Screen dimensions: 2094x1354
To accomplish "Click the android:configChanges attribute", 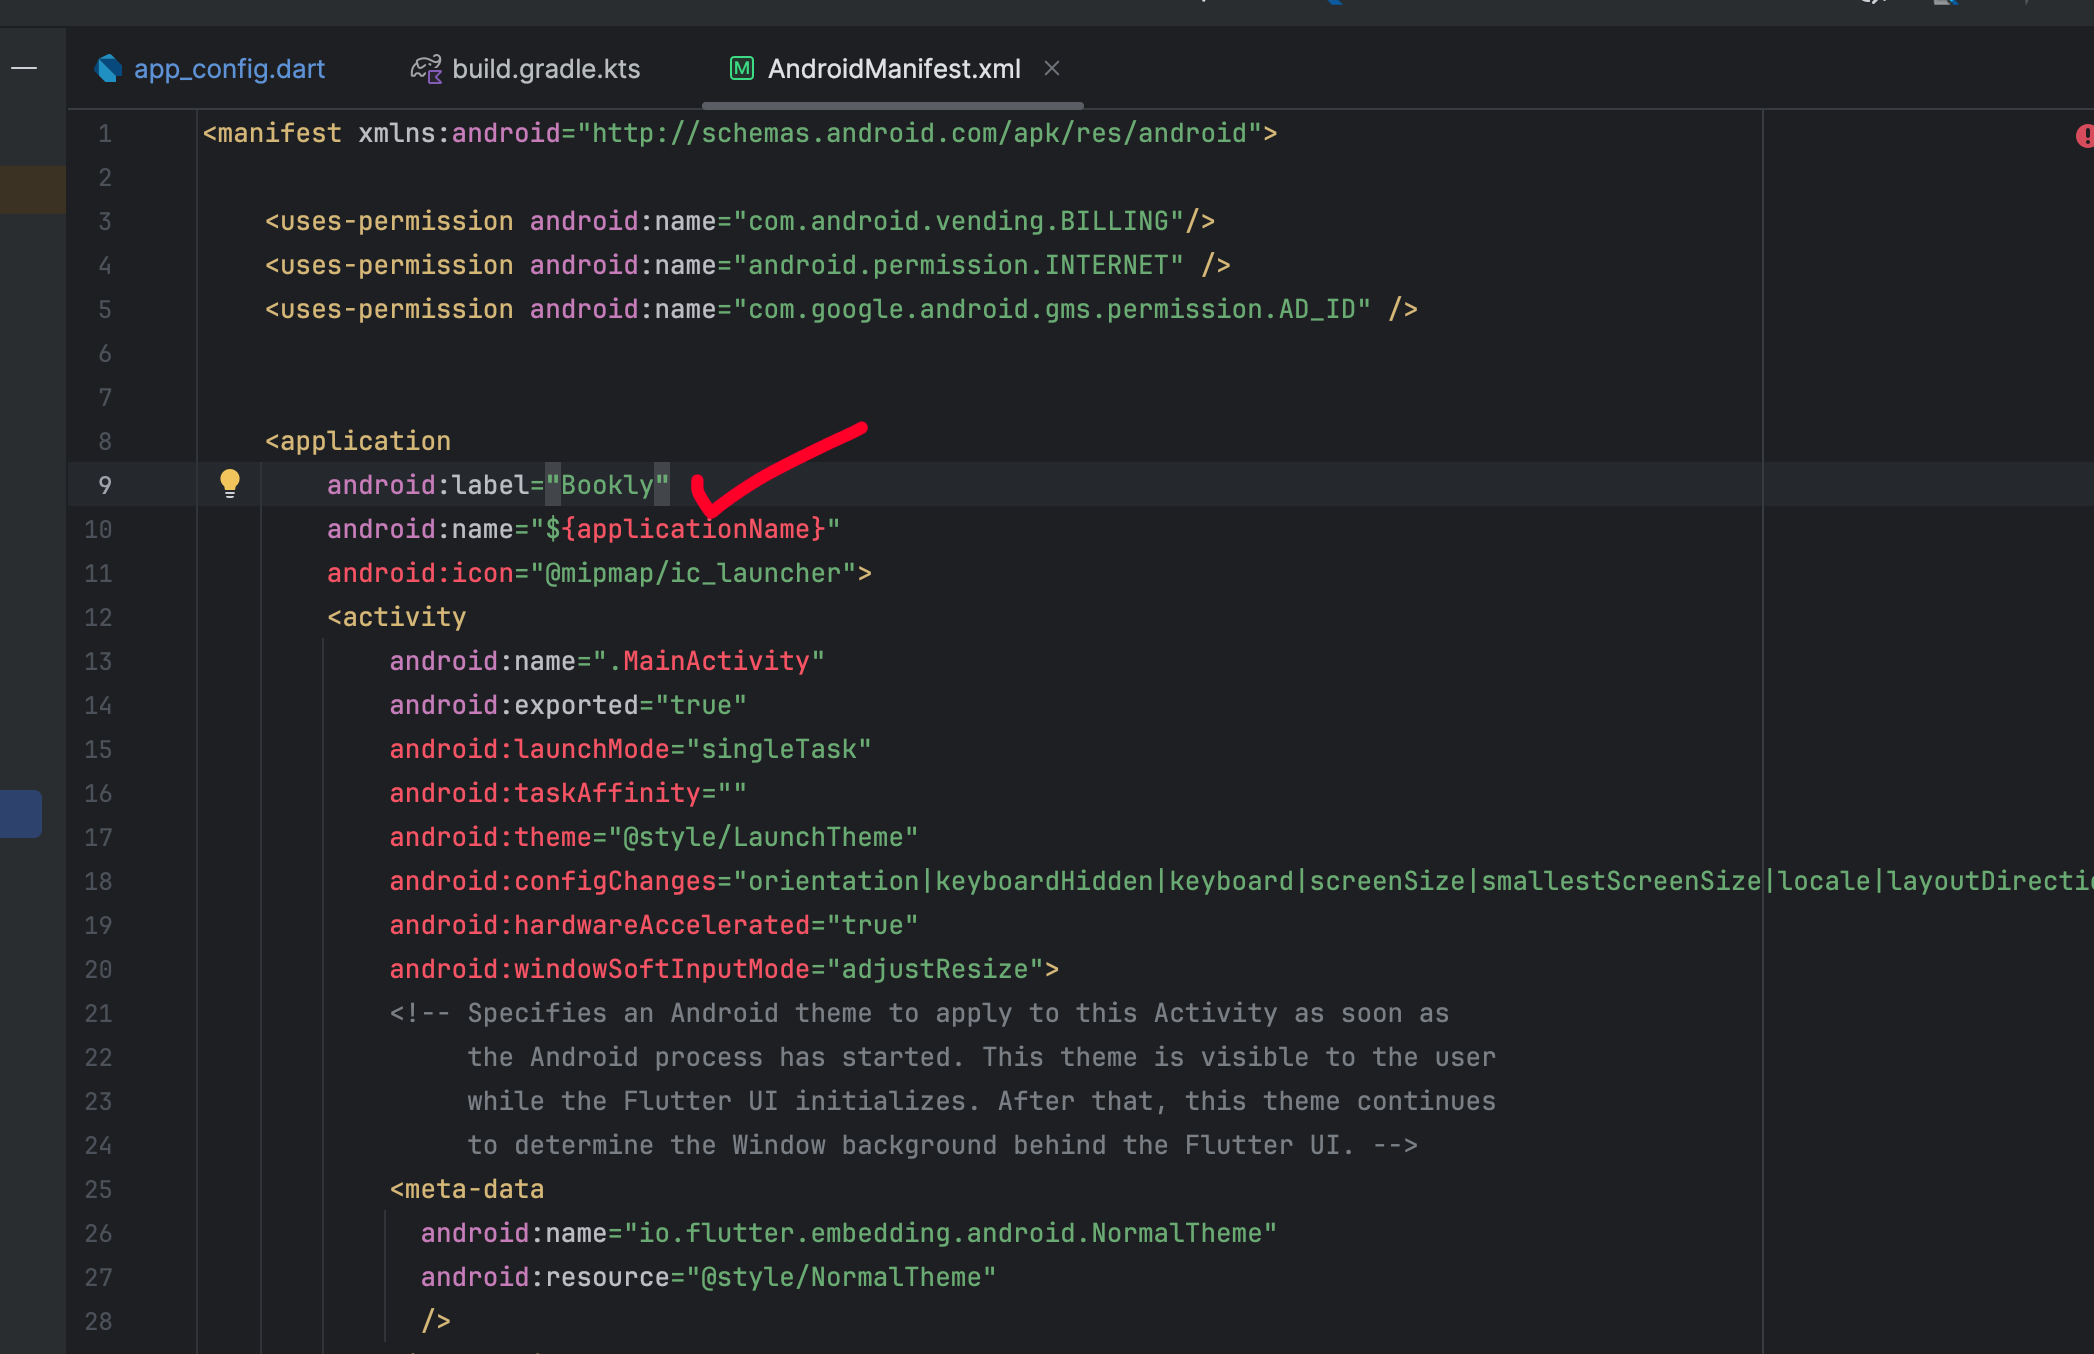I will [553, 881].
